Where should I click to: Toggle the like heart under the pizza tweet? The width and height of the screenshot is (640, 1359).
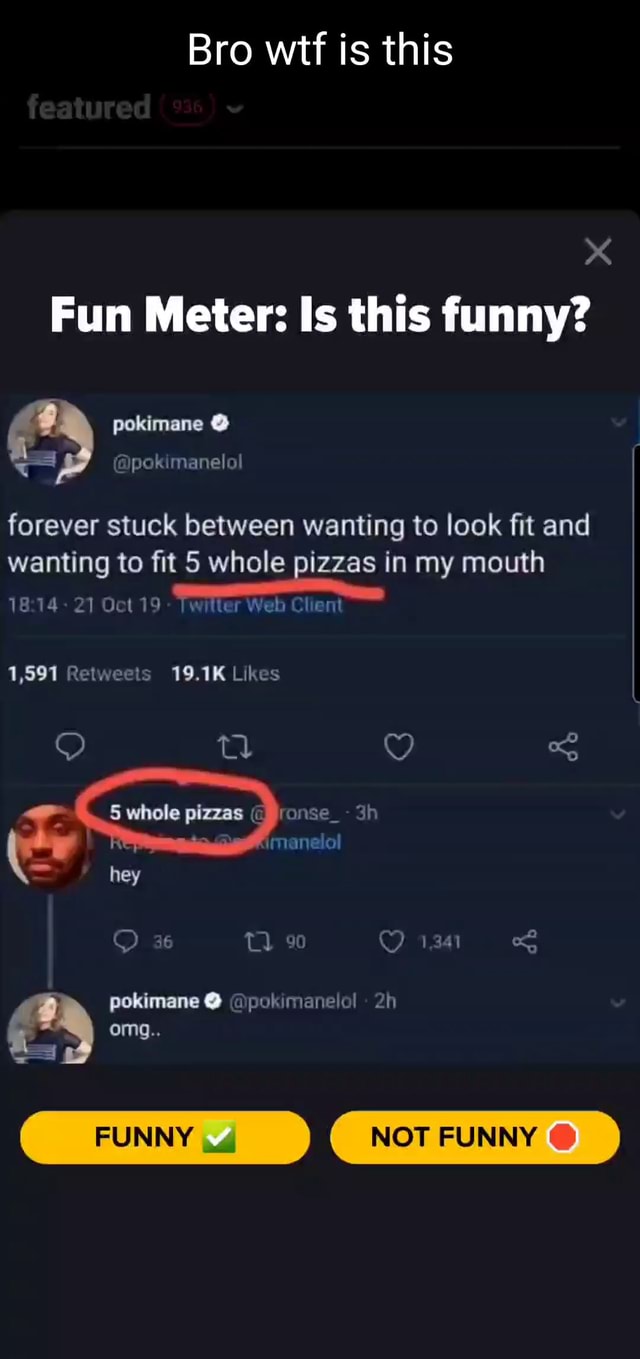399,746
